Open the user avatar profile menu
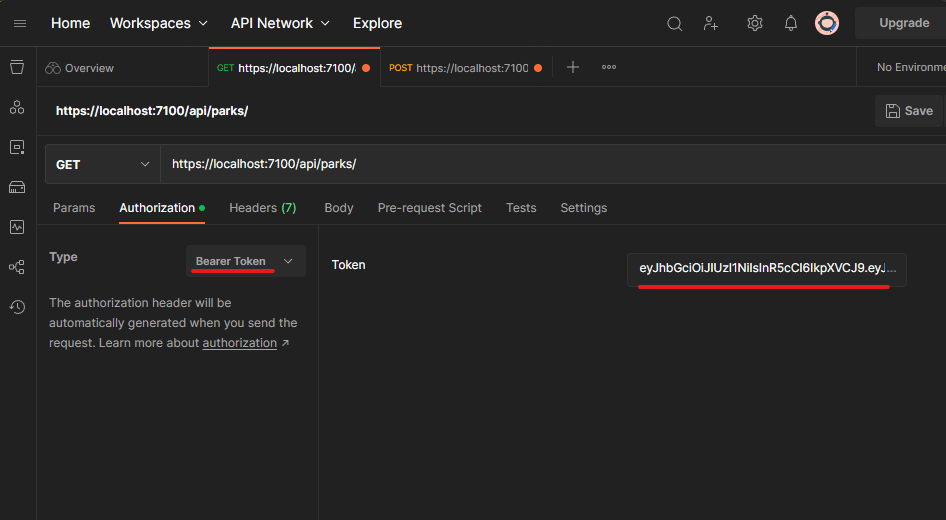The height and width of the screenshot is (520, 946). point(827,24)
